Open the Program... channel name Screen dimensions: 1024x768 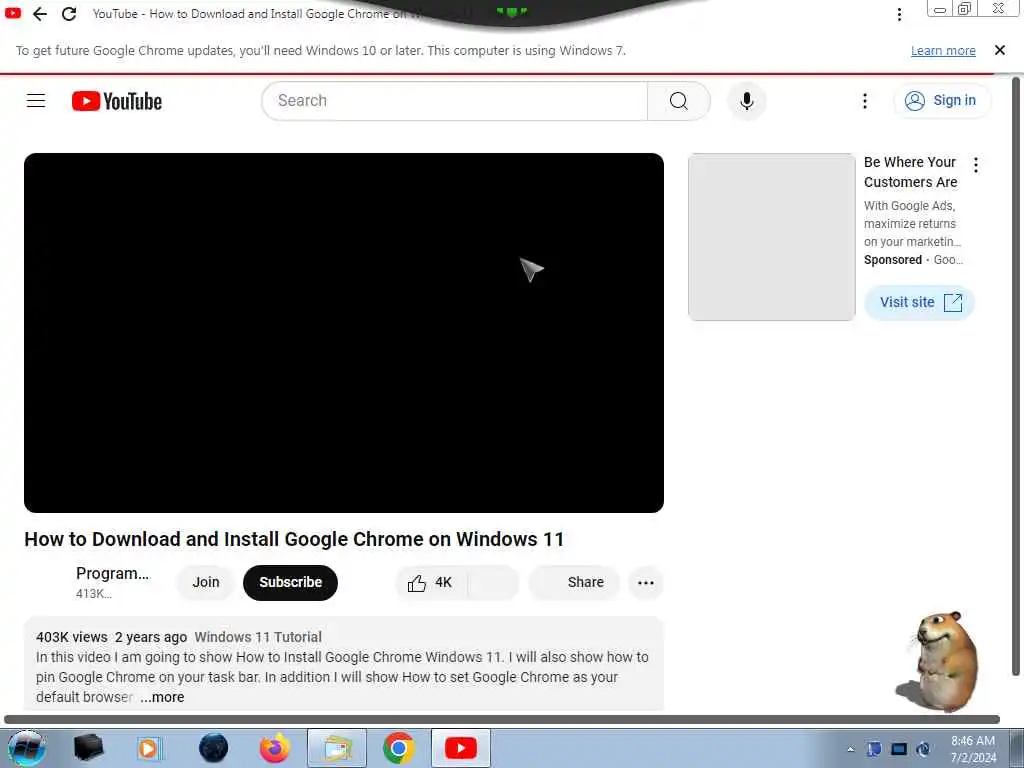[x=112, y=573]
